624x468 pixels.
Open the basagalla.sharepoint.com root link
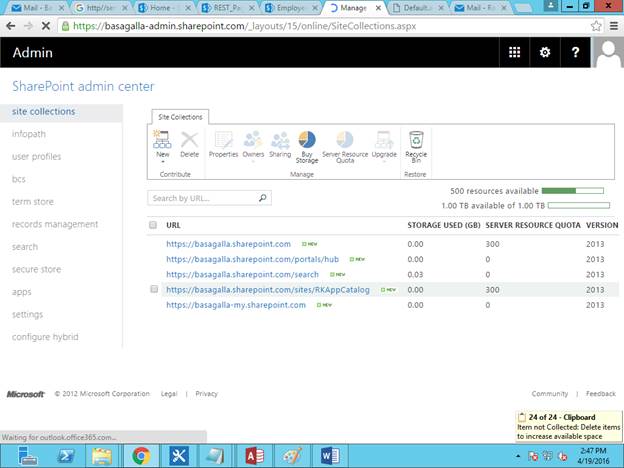pyautogui.click(x=228, y=244)
